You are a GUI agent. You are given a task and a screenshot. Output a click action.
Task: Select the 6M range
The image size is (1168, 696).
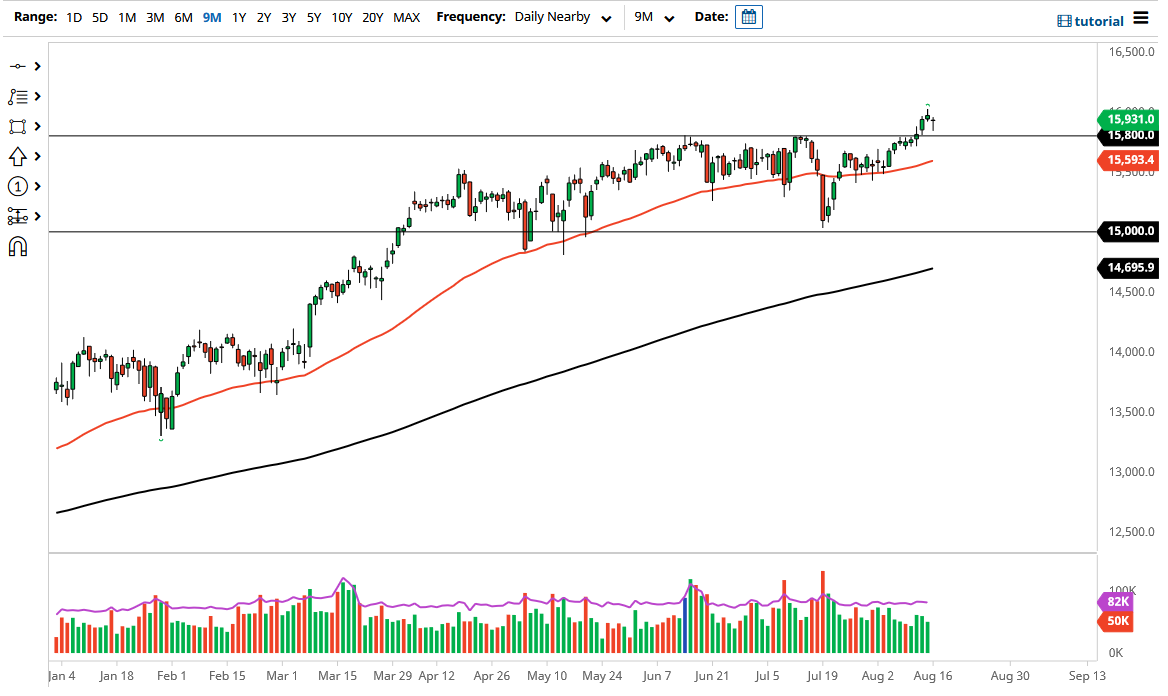[183, 17]
